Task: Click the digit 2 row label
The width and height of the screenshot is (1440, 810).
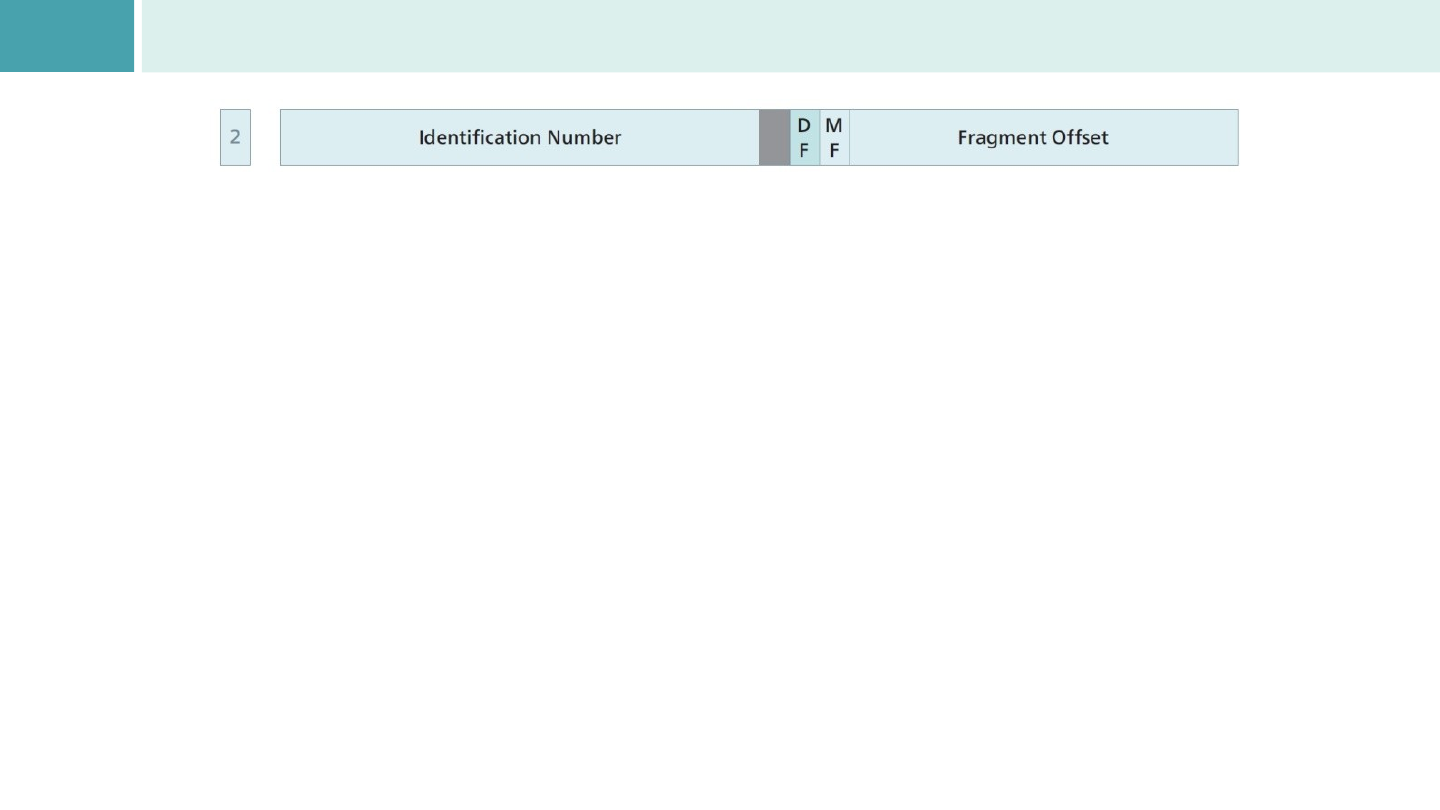Action: (235, 137)
